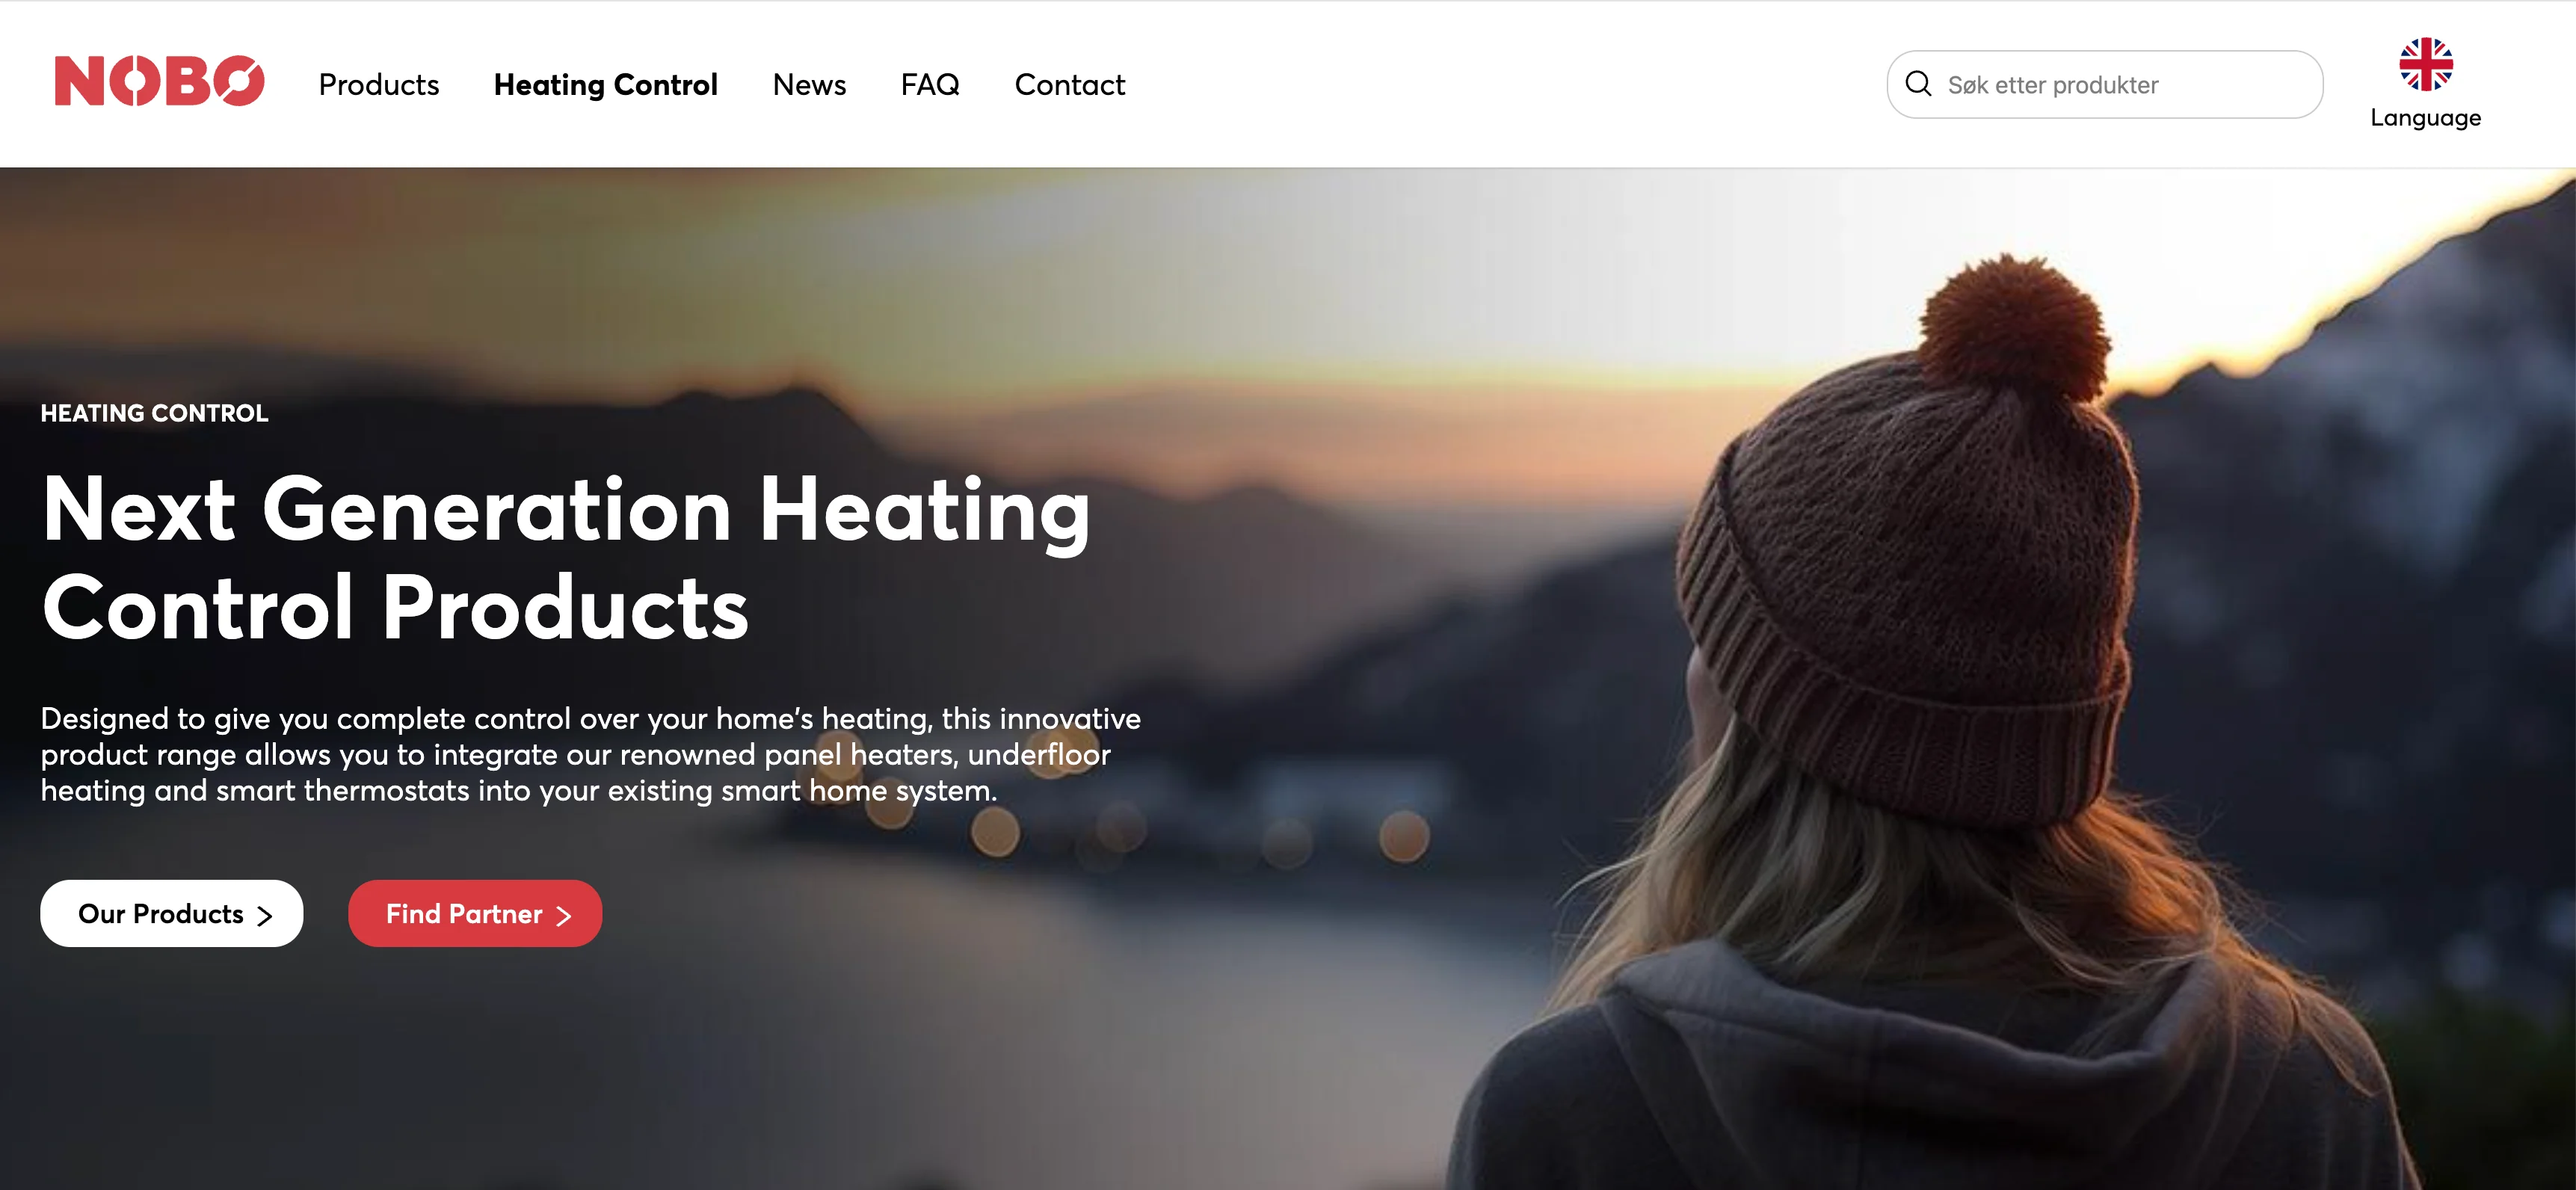Click the 'HEATING CONTROL' hero label
The width and height of the screenshot is (2576, 1190).
point(154,413)
